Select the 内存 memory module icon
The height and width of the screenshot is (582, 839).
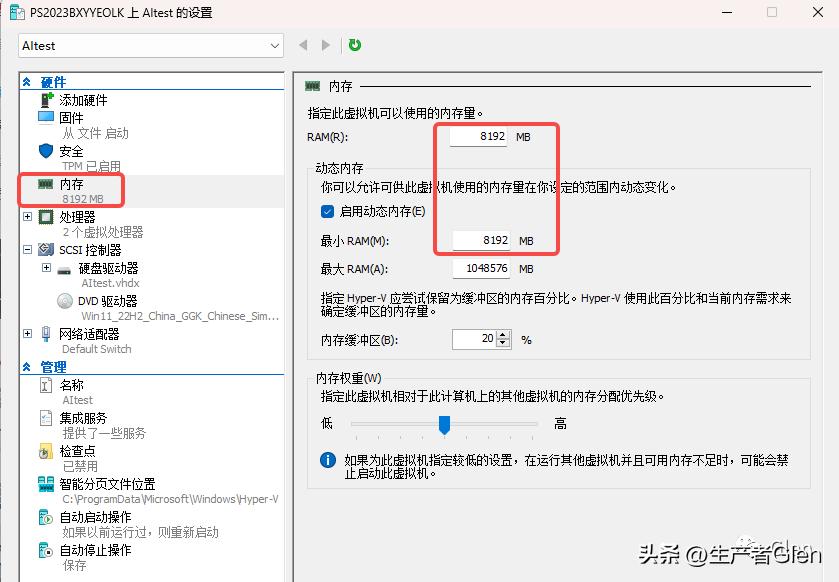coord(46,185)
